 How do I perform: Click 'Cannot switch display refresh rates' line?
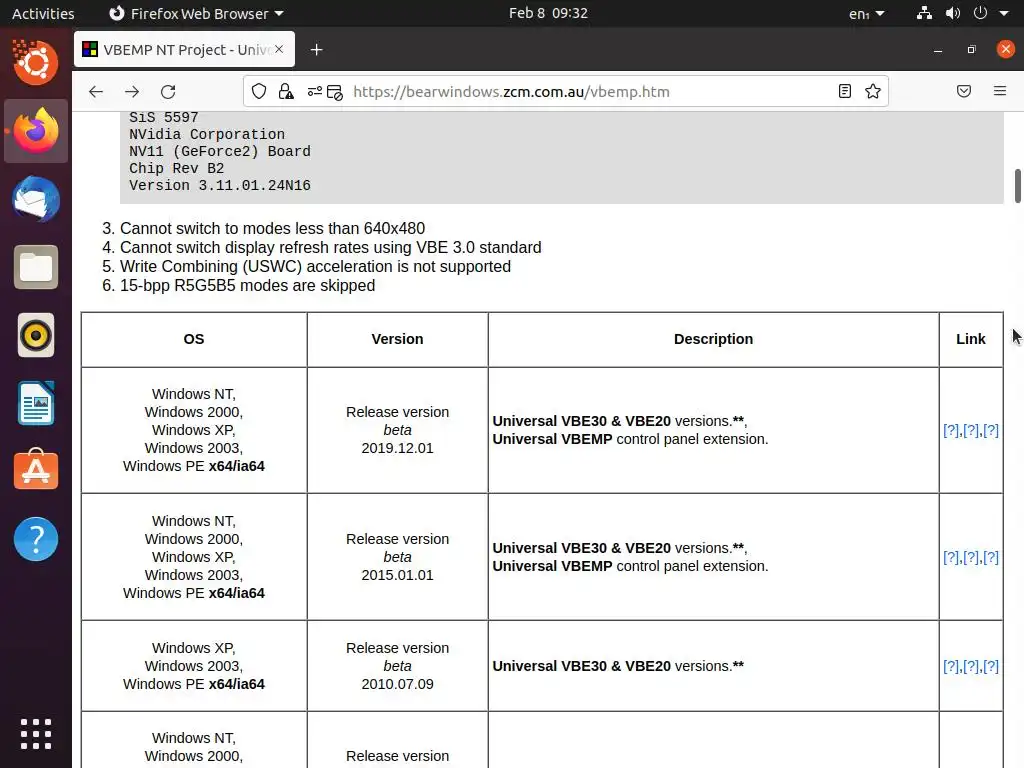(x=330, y=248)
